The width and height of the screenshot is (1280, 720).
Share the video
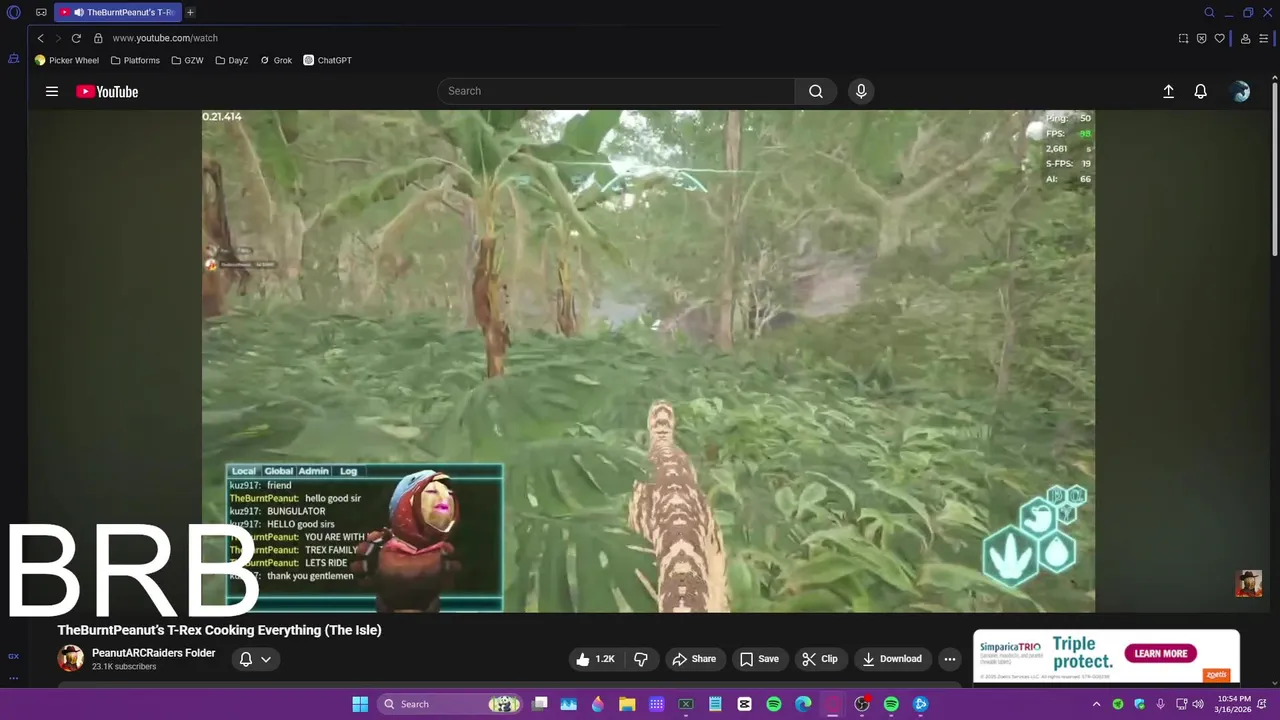click(694, 659)
